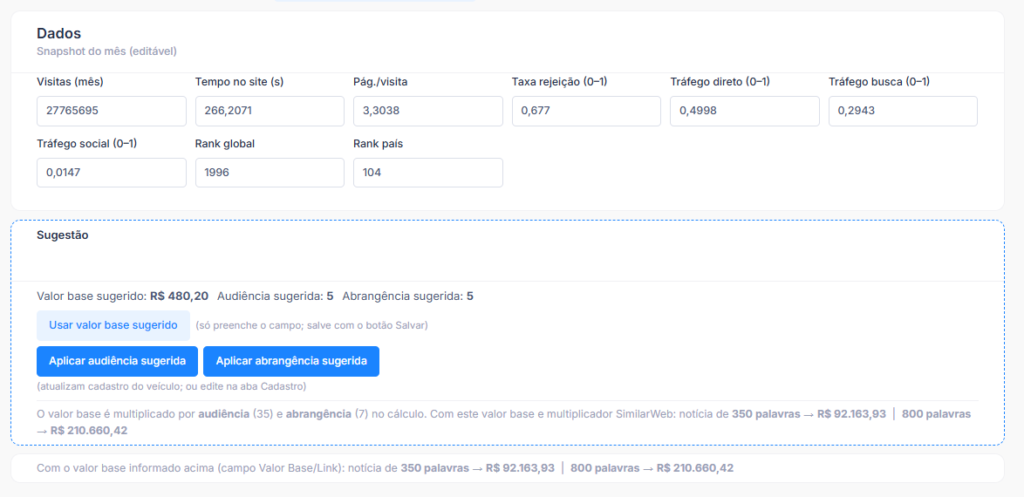Click into Tráfego busca (0–1) input

[902, 111]
